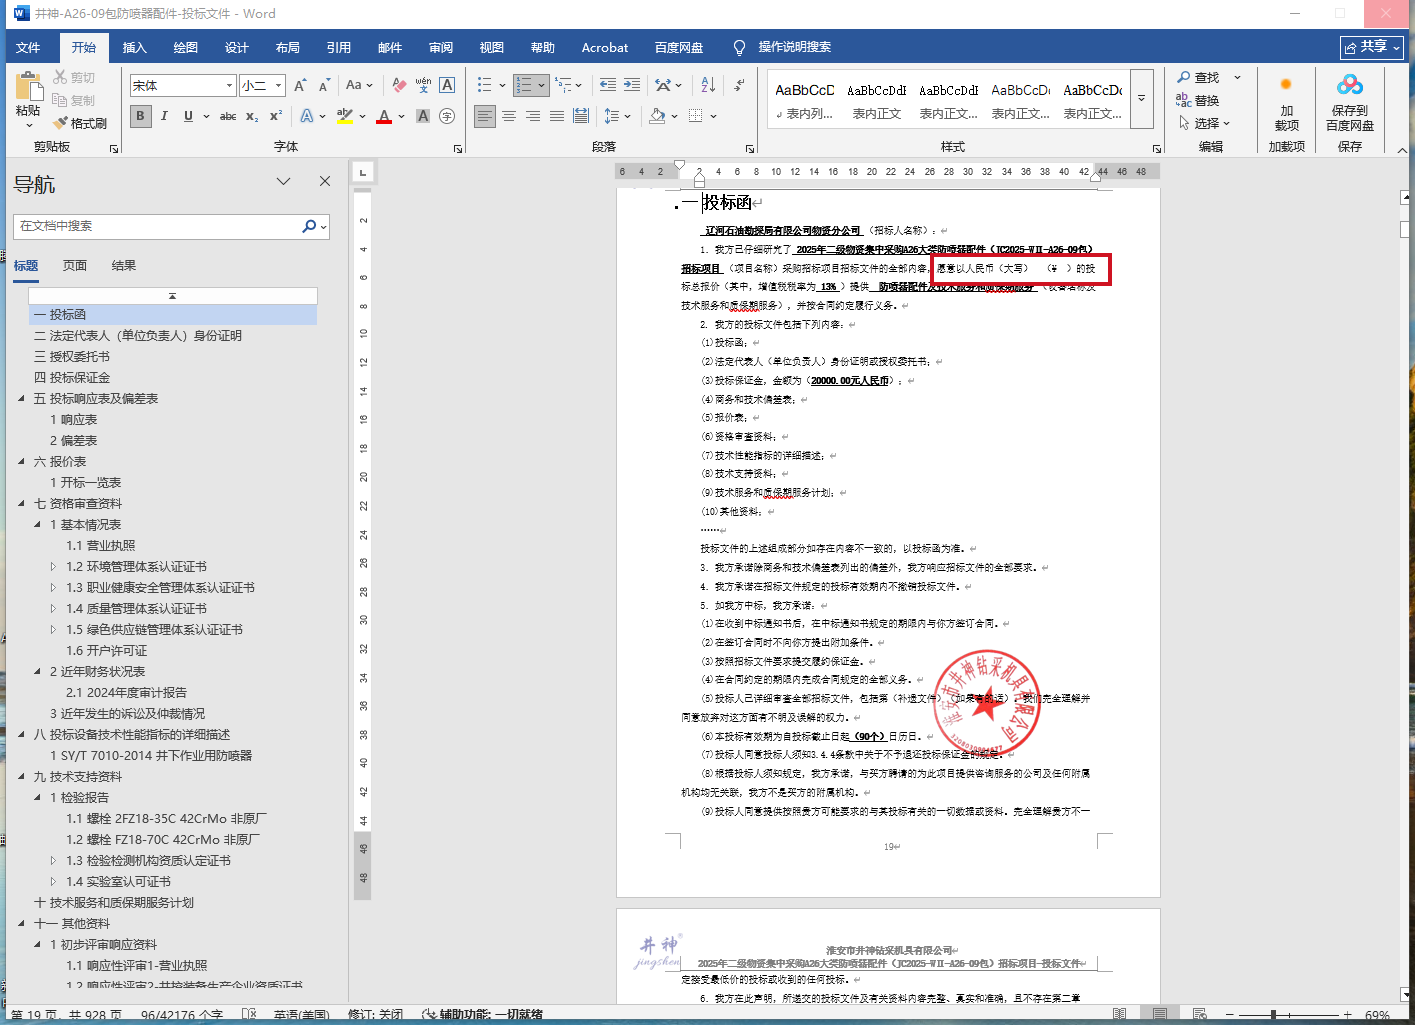This screenshot has width=1415, height=1025.
Task: Pick the red font color swatch
Action: pos(384,117)
